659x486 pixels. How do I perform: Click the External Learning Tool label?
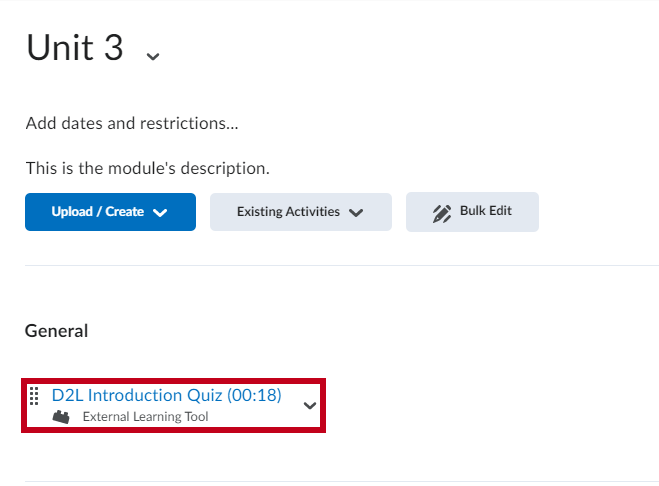tap(145, 417)
